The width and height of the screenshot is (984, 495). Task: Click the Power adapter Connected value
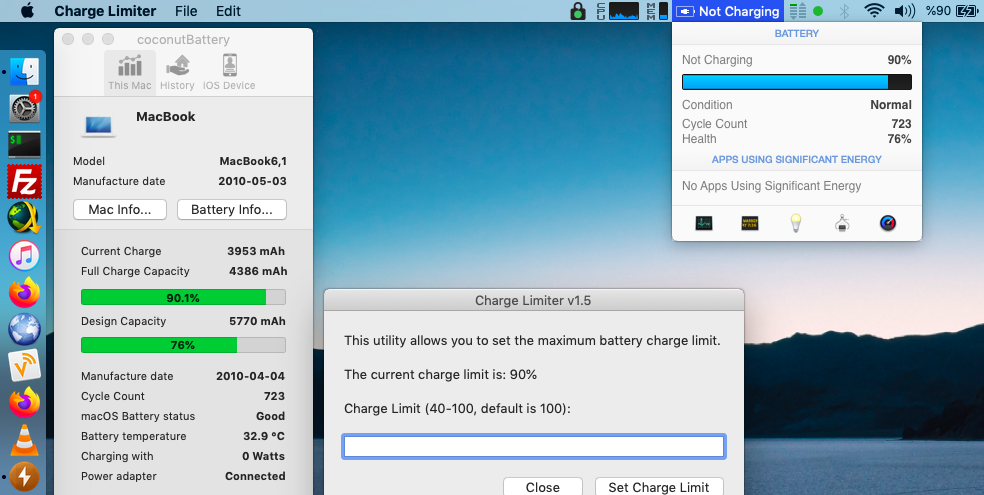pyautogui.click(x=255, y=476)
